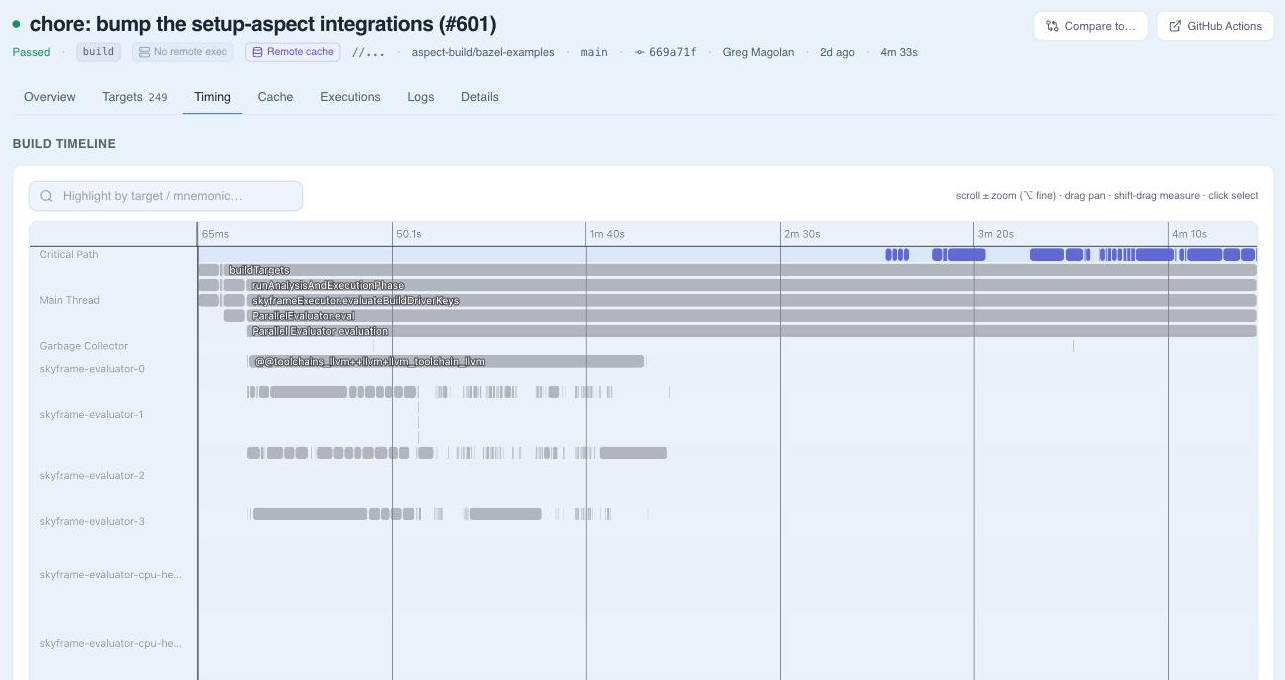Select the skyframeExecutor.evaluateBuildDriverKeys span
1285x680 pixels.
[x=752, y=300]
